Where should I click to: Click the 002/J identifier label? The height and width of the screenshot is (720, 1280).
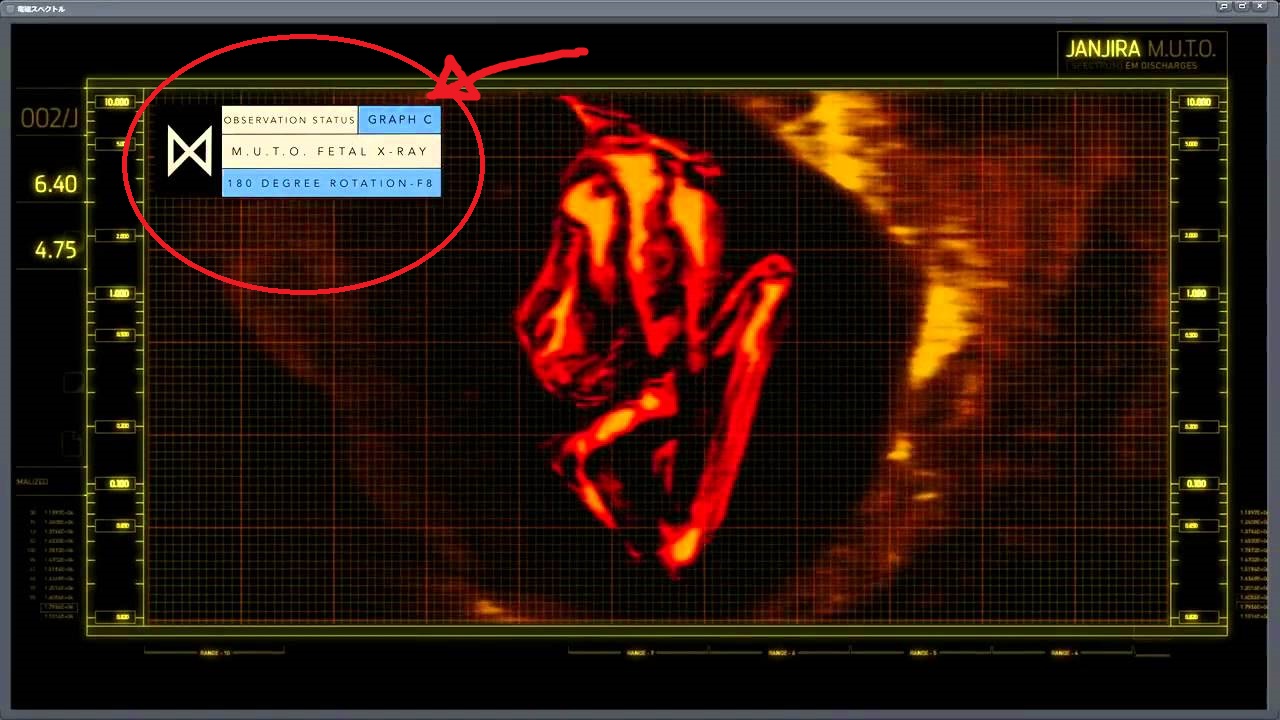tap(49, 120)
